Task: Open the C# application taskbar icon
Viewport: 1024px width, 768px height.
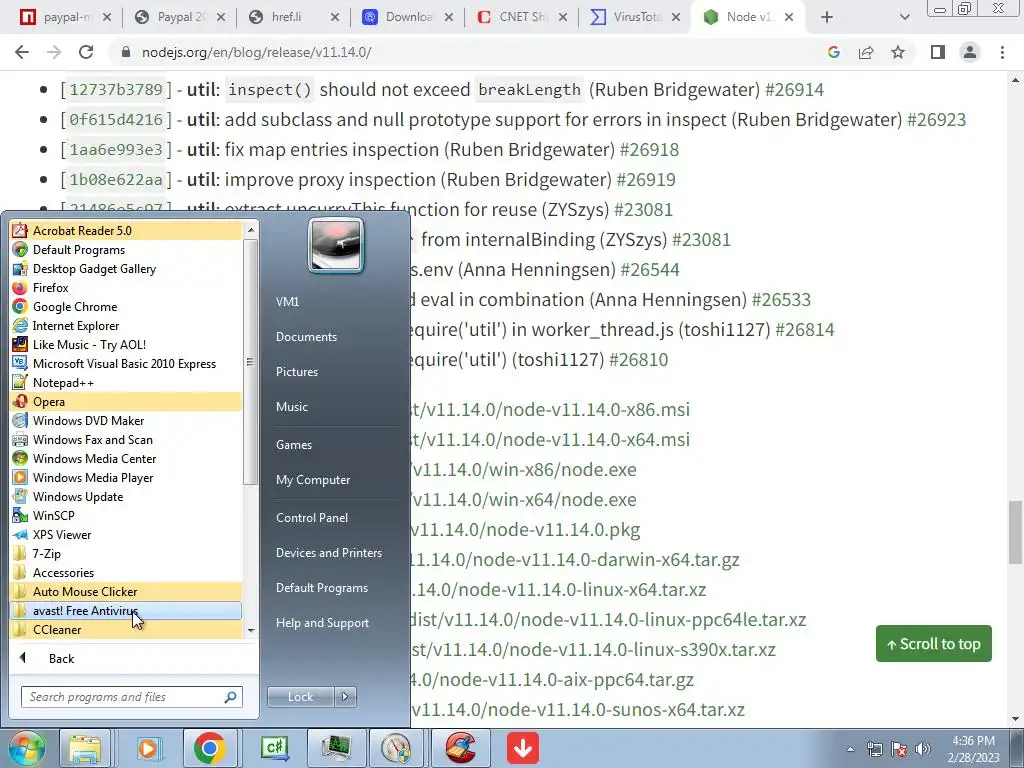Action: [274, 748]
